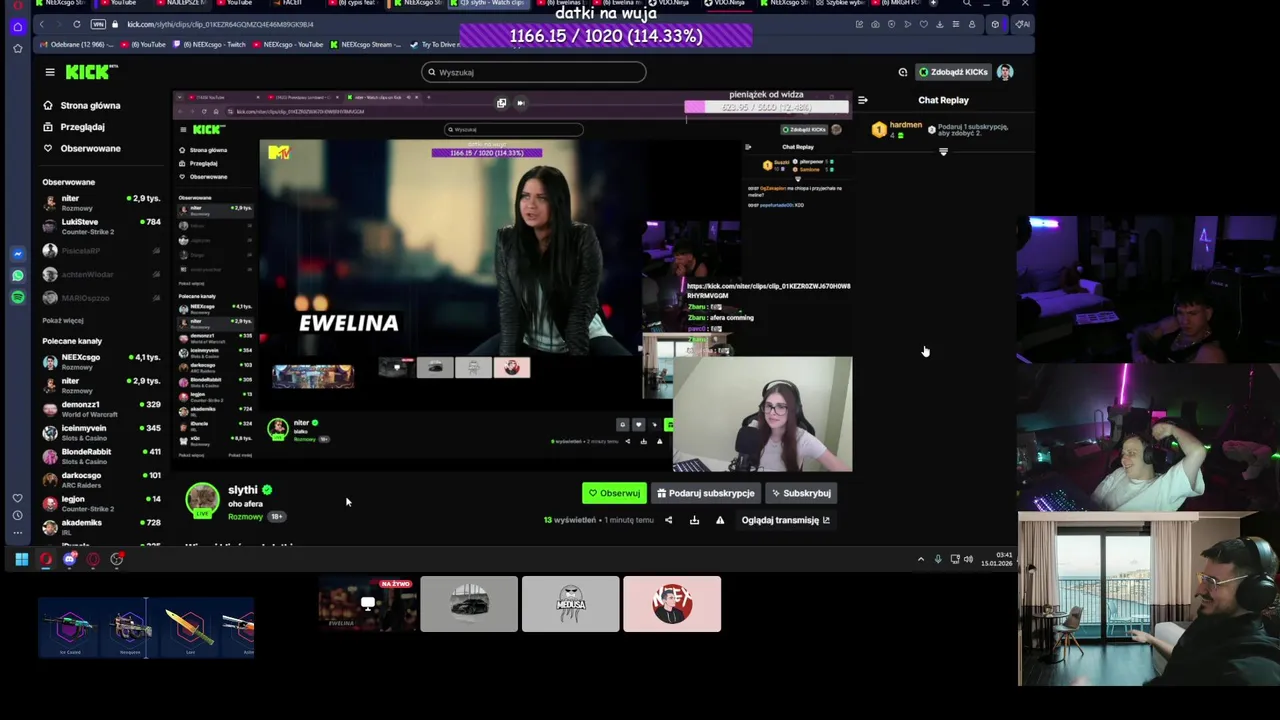Reload the page with refresh icon
1280x720 pixels.
[x=76, y=24]
